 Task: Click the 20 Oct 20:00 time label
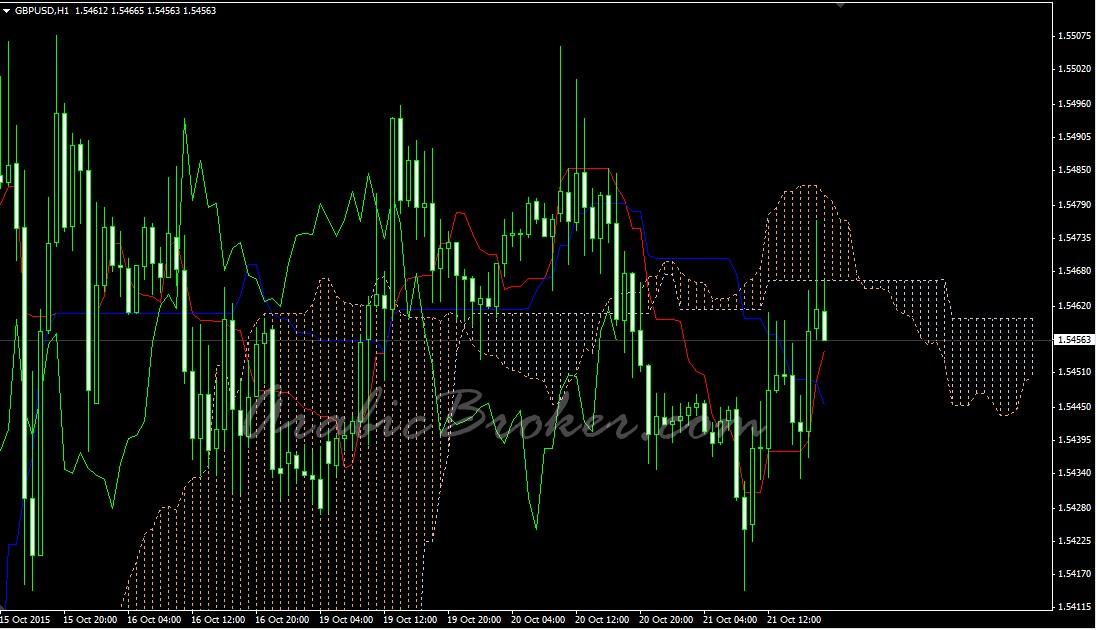pyautogui.click(x=666, y=620)
